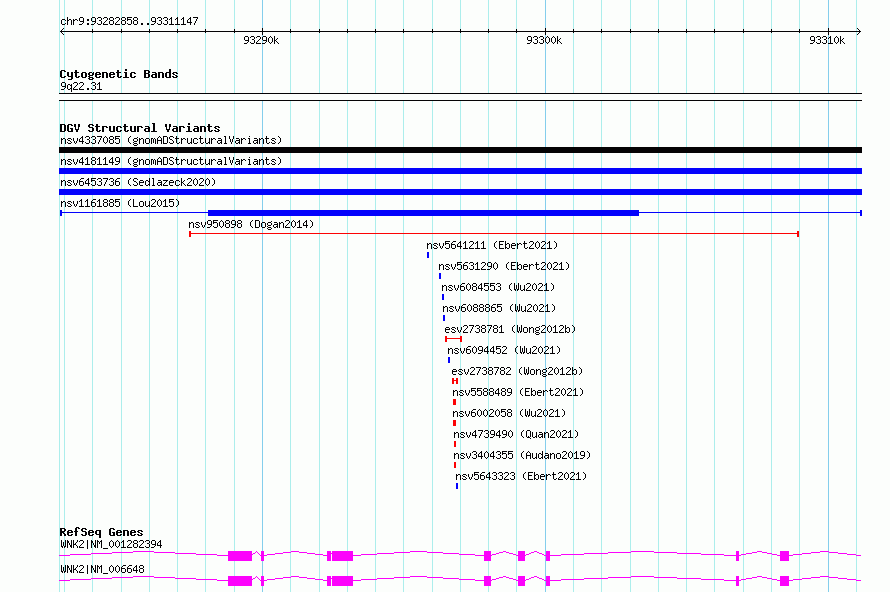Select the blue nsv6453736 variant bar
The width and height of the screenshot is (890, 592).
[x=460, y=192]
